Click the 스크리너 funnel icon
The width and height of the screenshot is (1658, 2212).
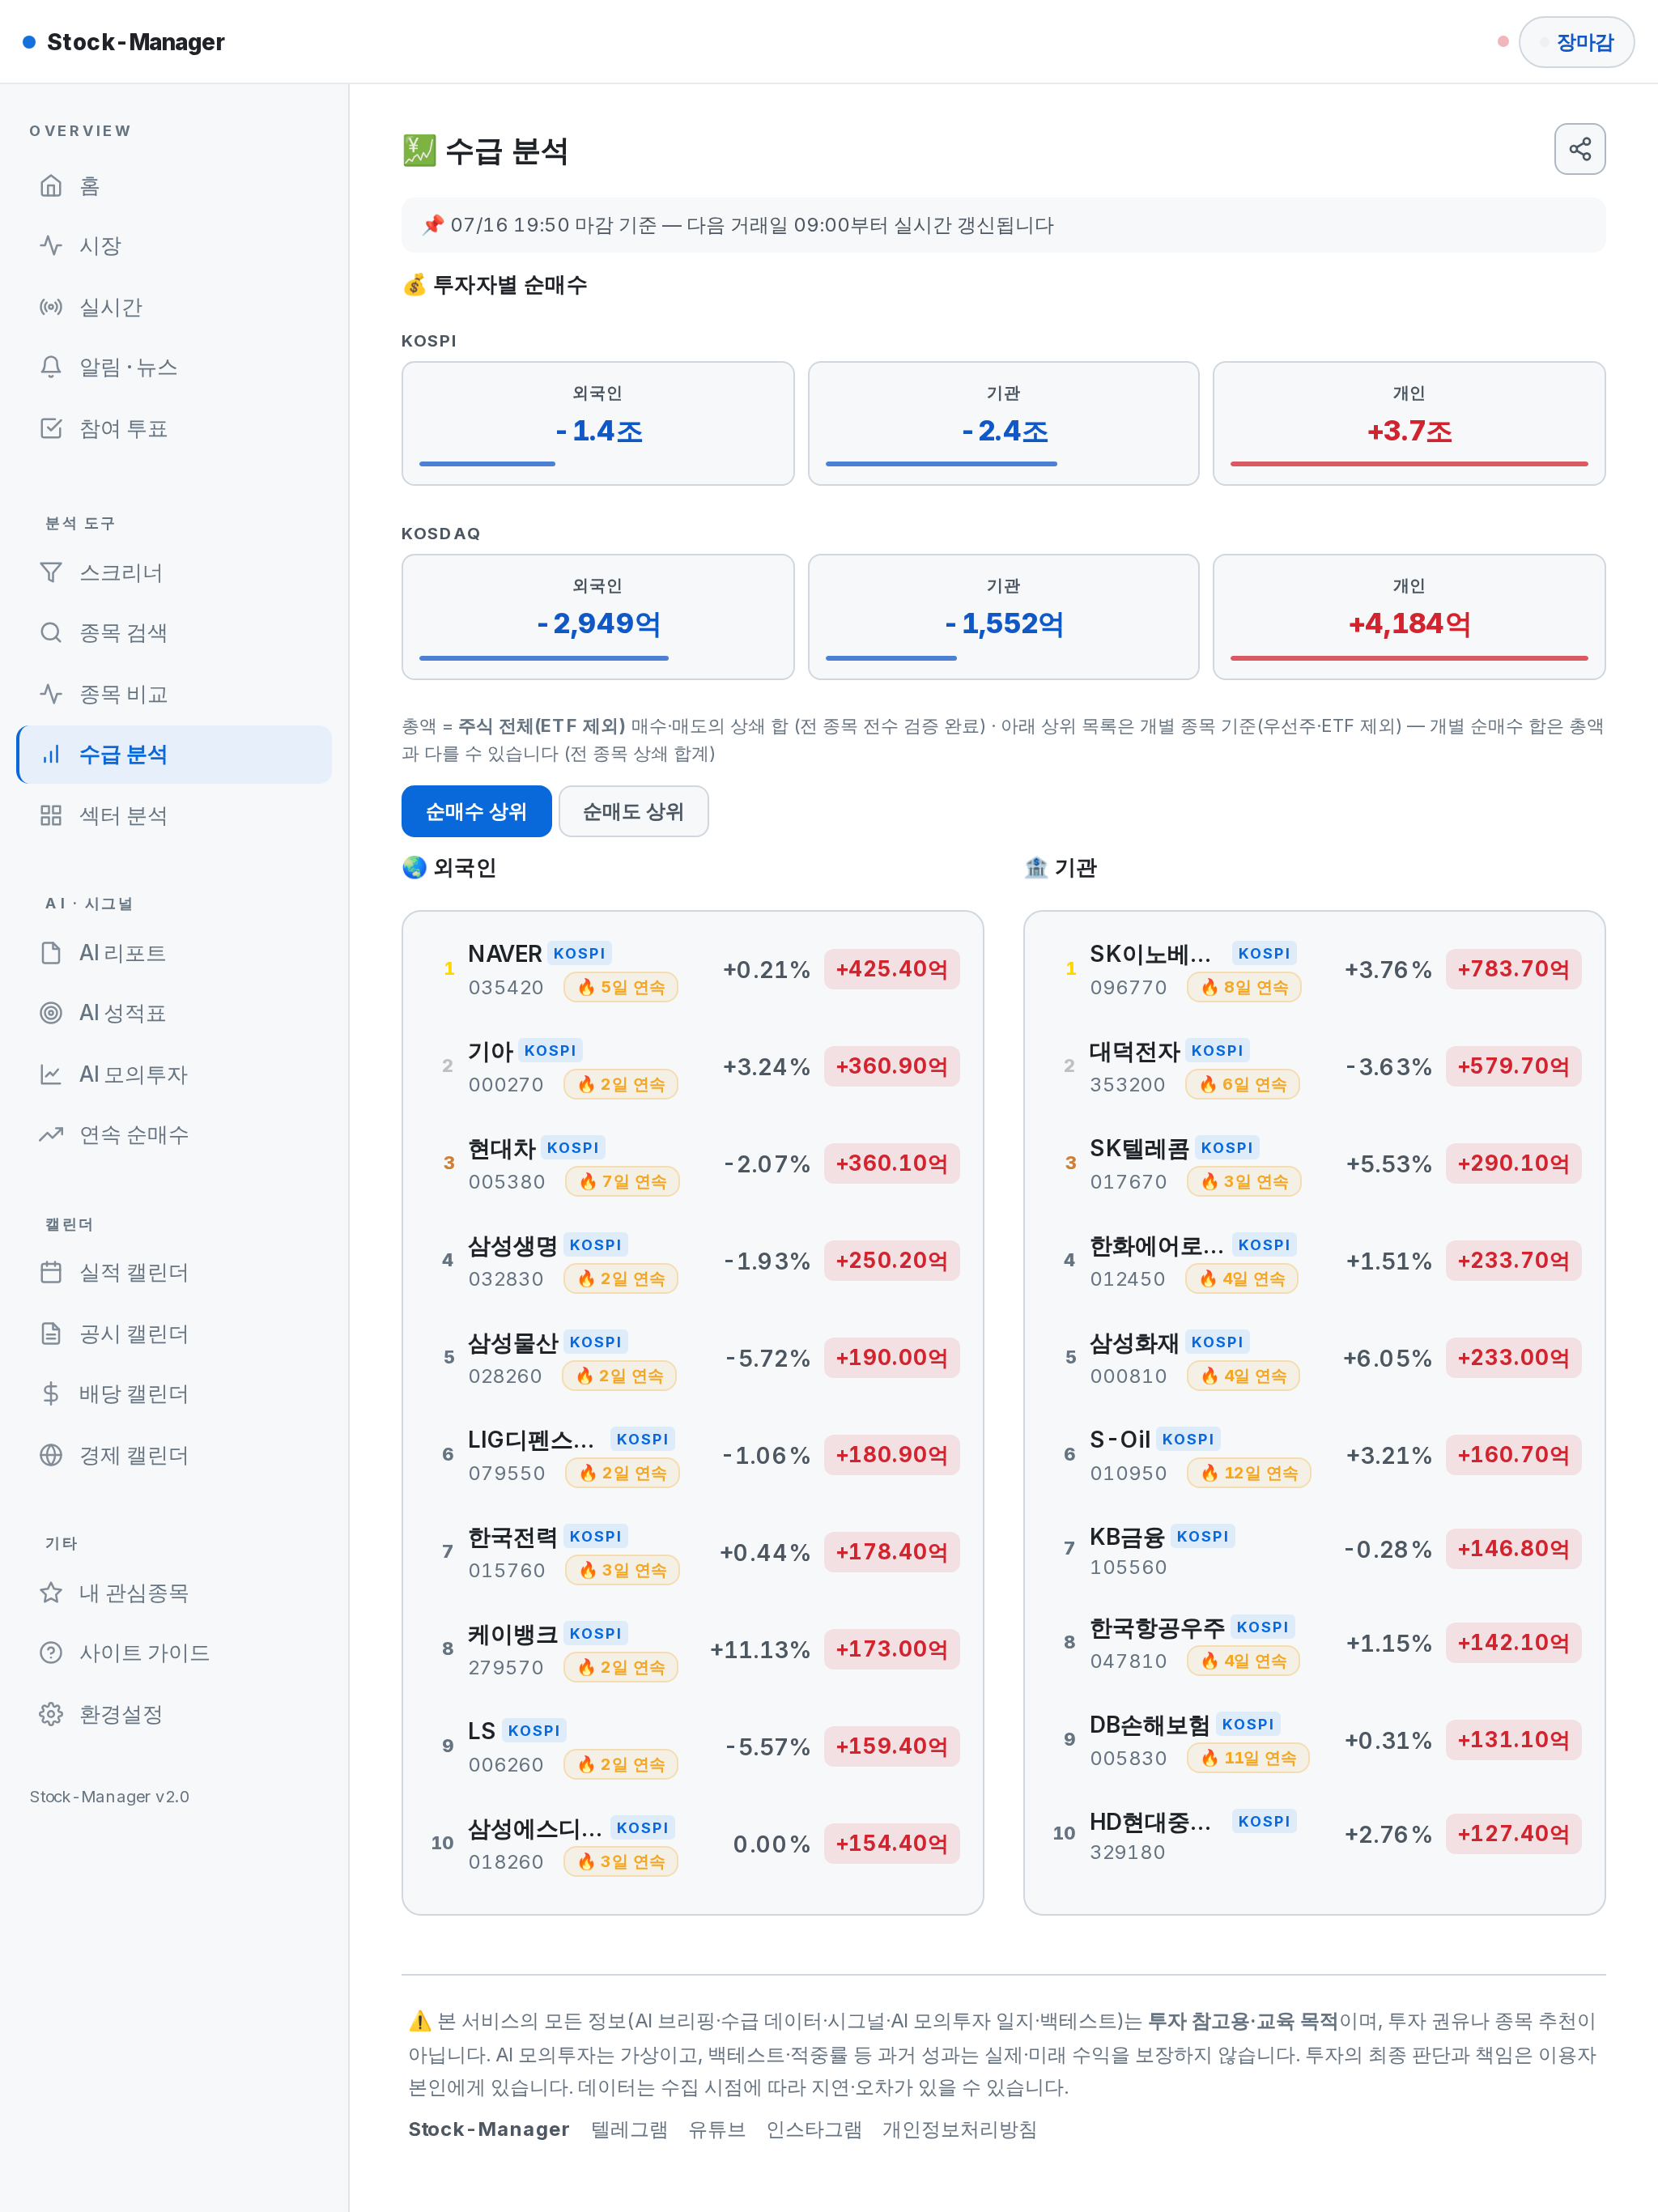tap(51, 572)
